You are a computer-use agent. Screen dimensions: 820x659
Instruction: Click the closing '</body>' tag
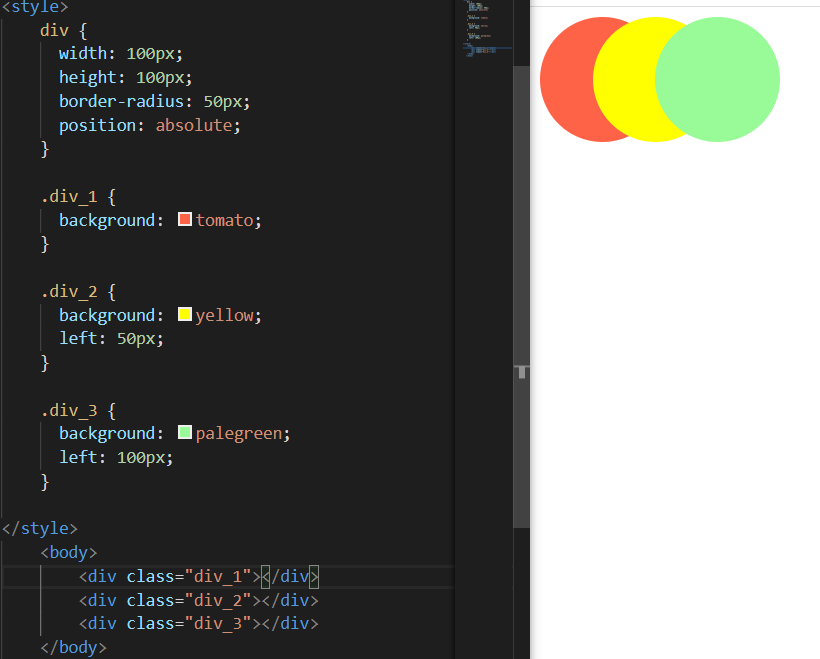(x=74, y=647)
